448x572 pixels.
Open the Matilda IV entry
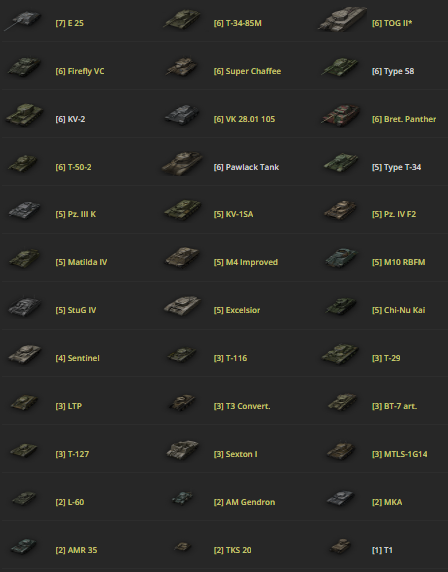(81, 262)
